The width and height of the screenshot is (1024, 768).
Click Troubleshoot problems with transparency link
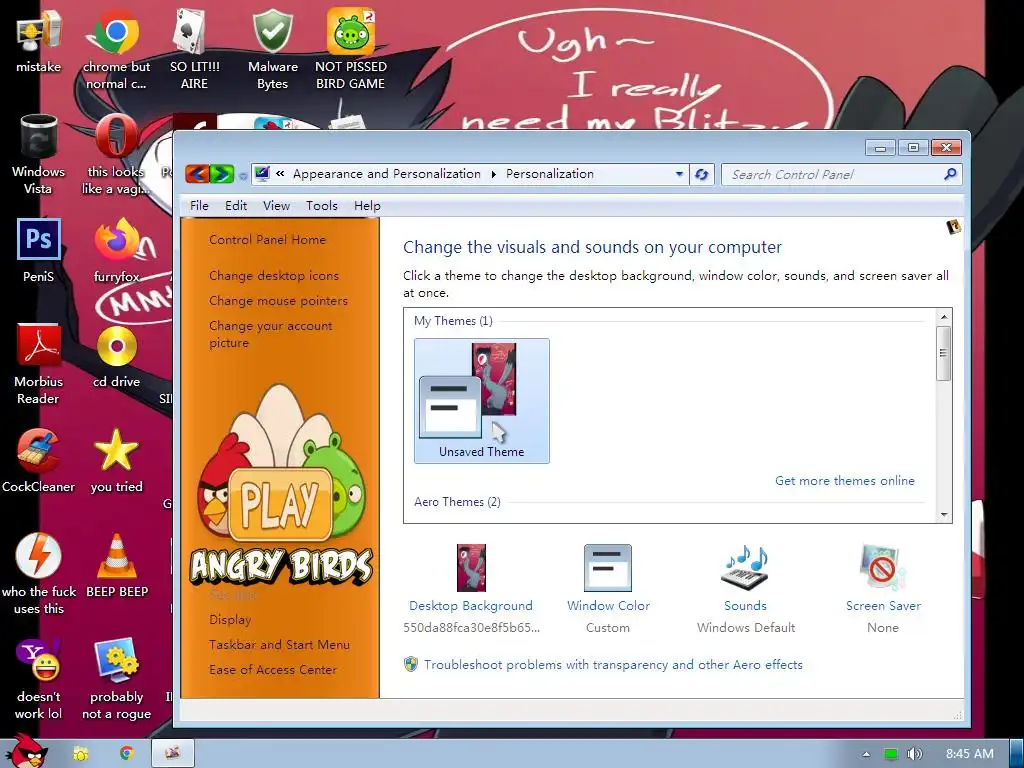(x=613, y=665)
